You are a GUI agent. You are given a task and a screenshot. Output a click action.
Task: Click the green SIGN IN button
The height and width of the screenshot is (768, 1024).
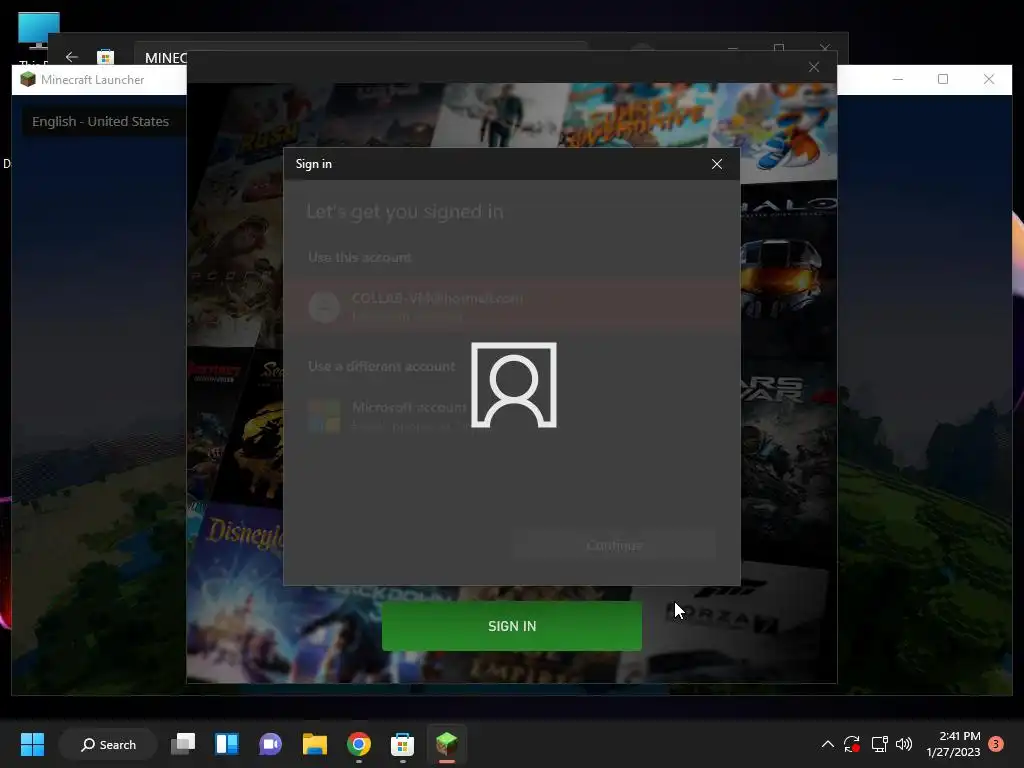pyautogui.click(x=511, y=626)
